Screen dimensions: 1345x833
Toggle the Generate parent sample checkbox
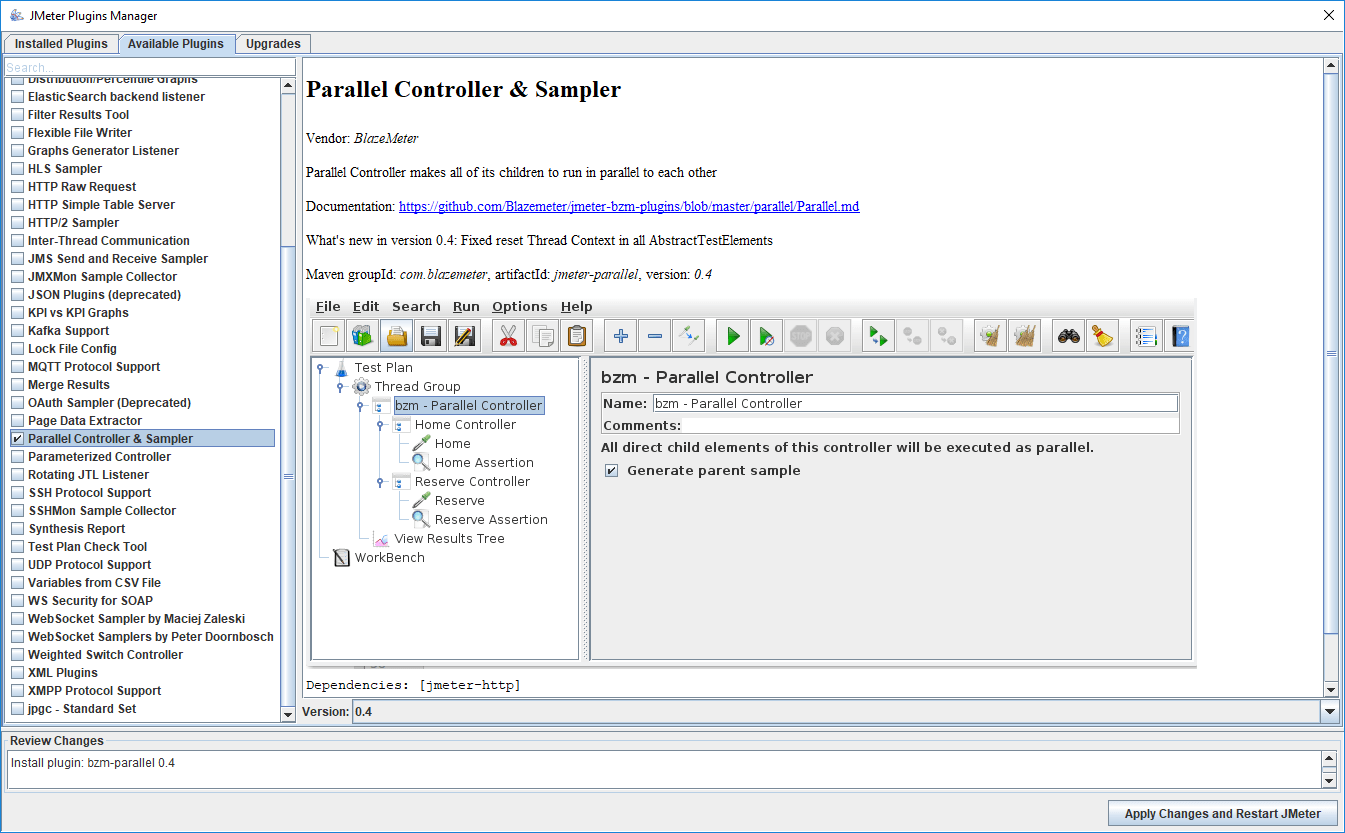(611, 470)
